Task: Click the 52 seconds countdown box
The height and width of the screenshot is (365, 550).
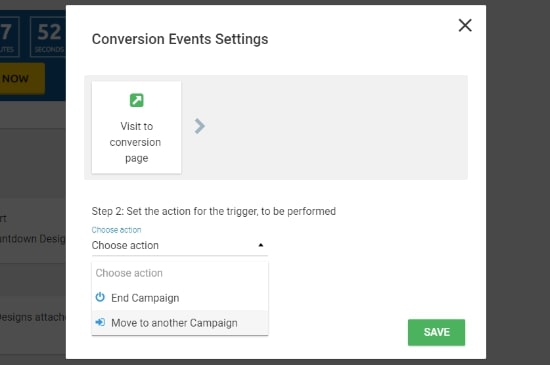Action: pos(48,37)
